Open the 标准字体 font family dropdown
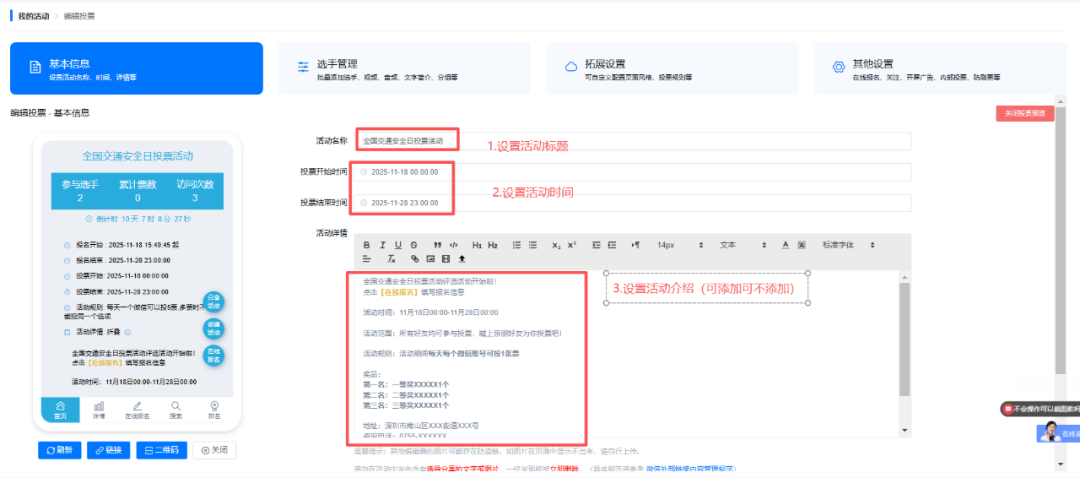Screen dimensions: 1080x478 849,245
